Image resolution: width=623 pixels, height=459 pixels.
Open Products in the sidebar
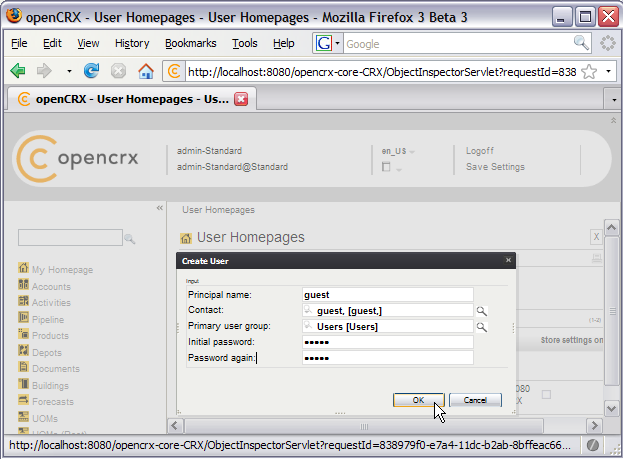point(50,336)
